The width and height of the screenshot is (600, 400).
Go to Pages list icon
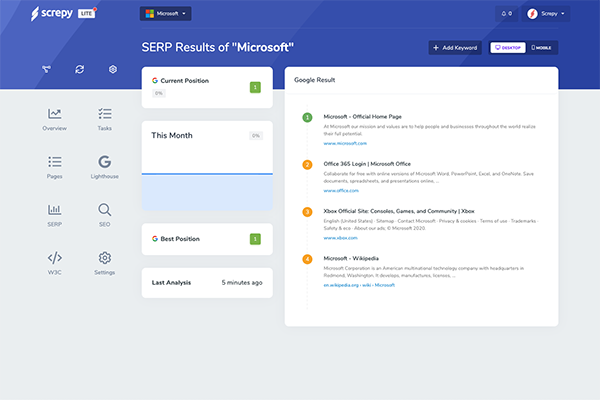pyautogui.click(x=55, y=162)
